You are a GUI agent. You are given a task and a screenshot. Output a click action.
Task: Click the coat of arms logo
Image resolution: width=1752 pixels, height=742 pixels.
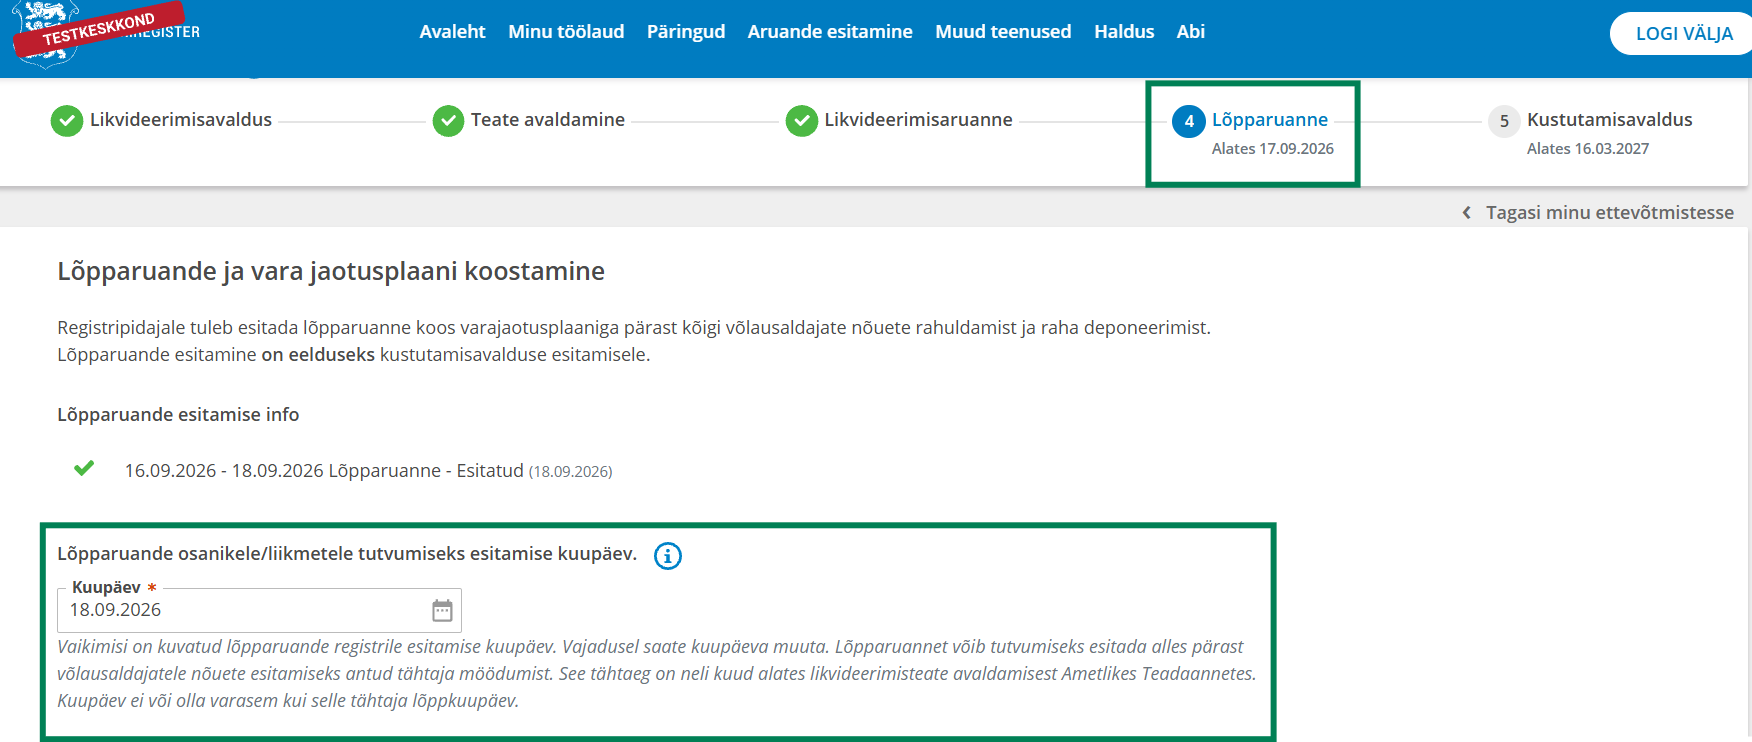pos(45,34)
